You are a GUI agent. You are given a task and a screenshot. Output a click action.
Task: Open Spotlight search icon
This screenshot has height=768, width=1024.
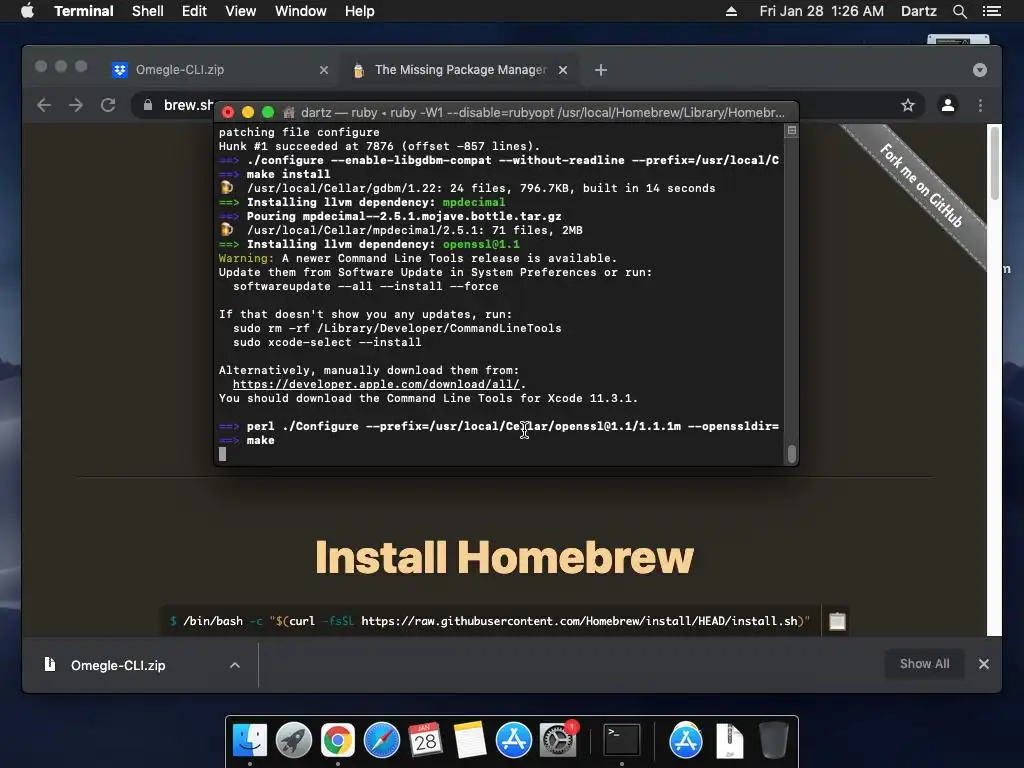coord(959,11)
